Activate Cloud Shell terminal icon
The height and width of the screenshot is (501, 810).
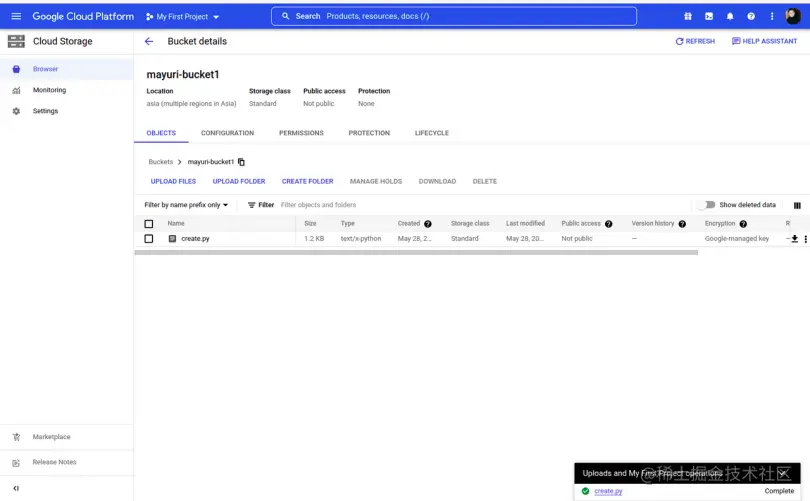click(x=709, y=17)
